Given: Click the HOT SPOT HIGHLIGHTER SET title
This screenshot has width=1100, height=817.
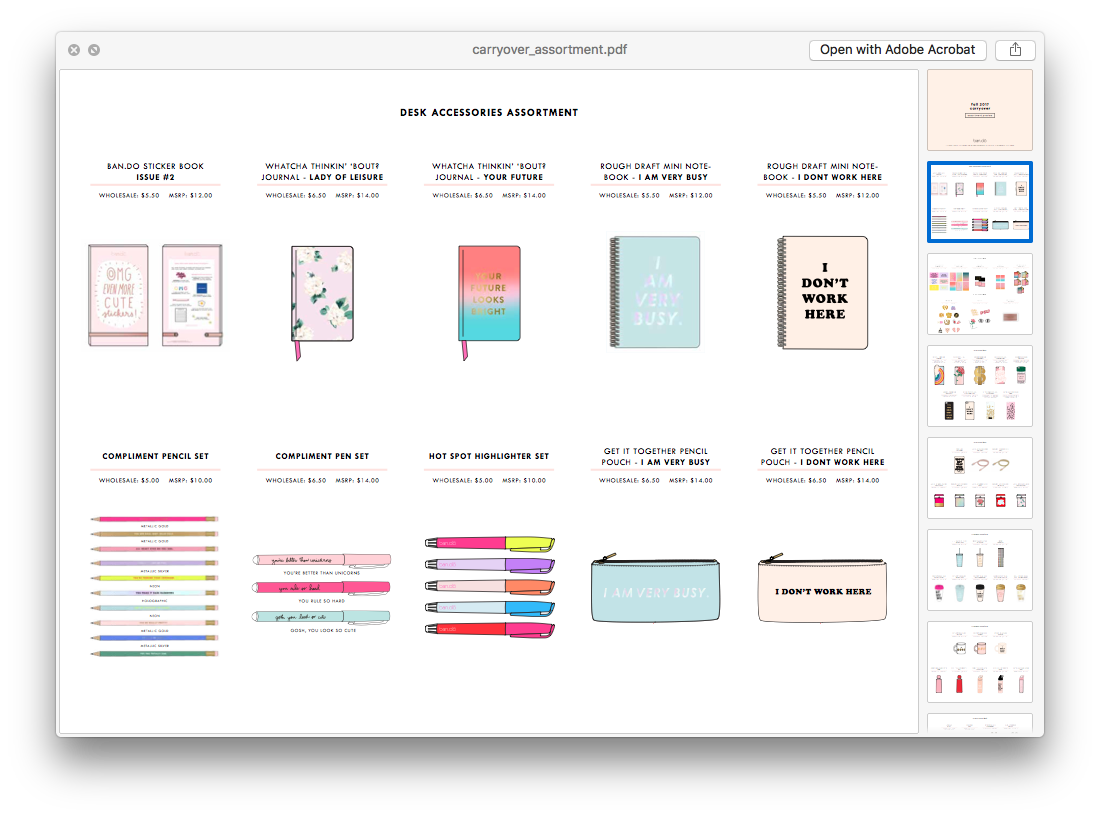Looking at the screenshot, I should pos(489,456).
